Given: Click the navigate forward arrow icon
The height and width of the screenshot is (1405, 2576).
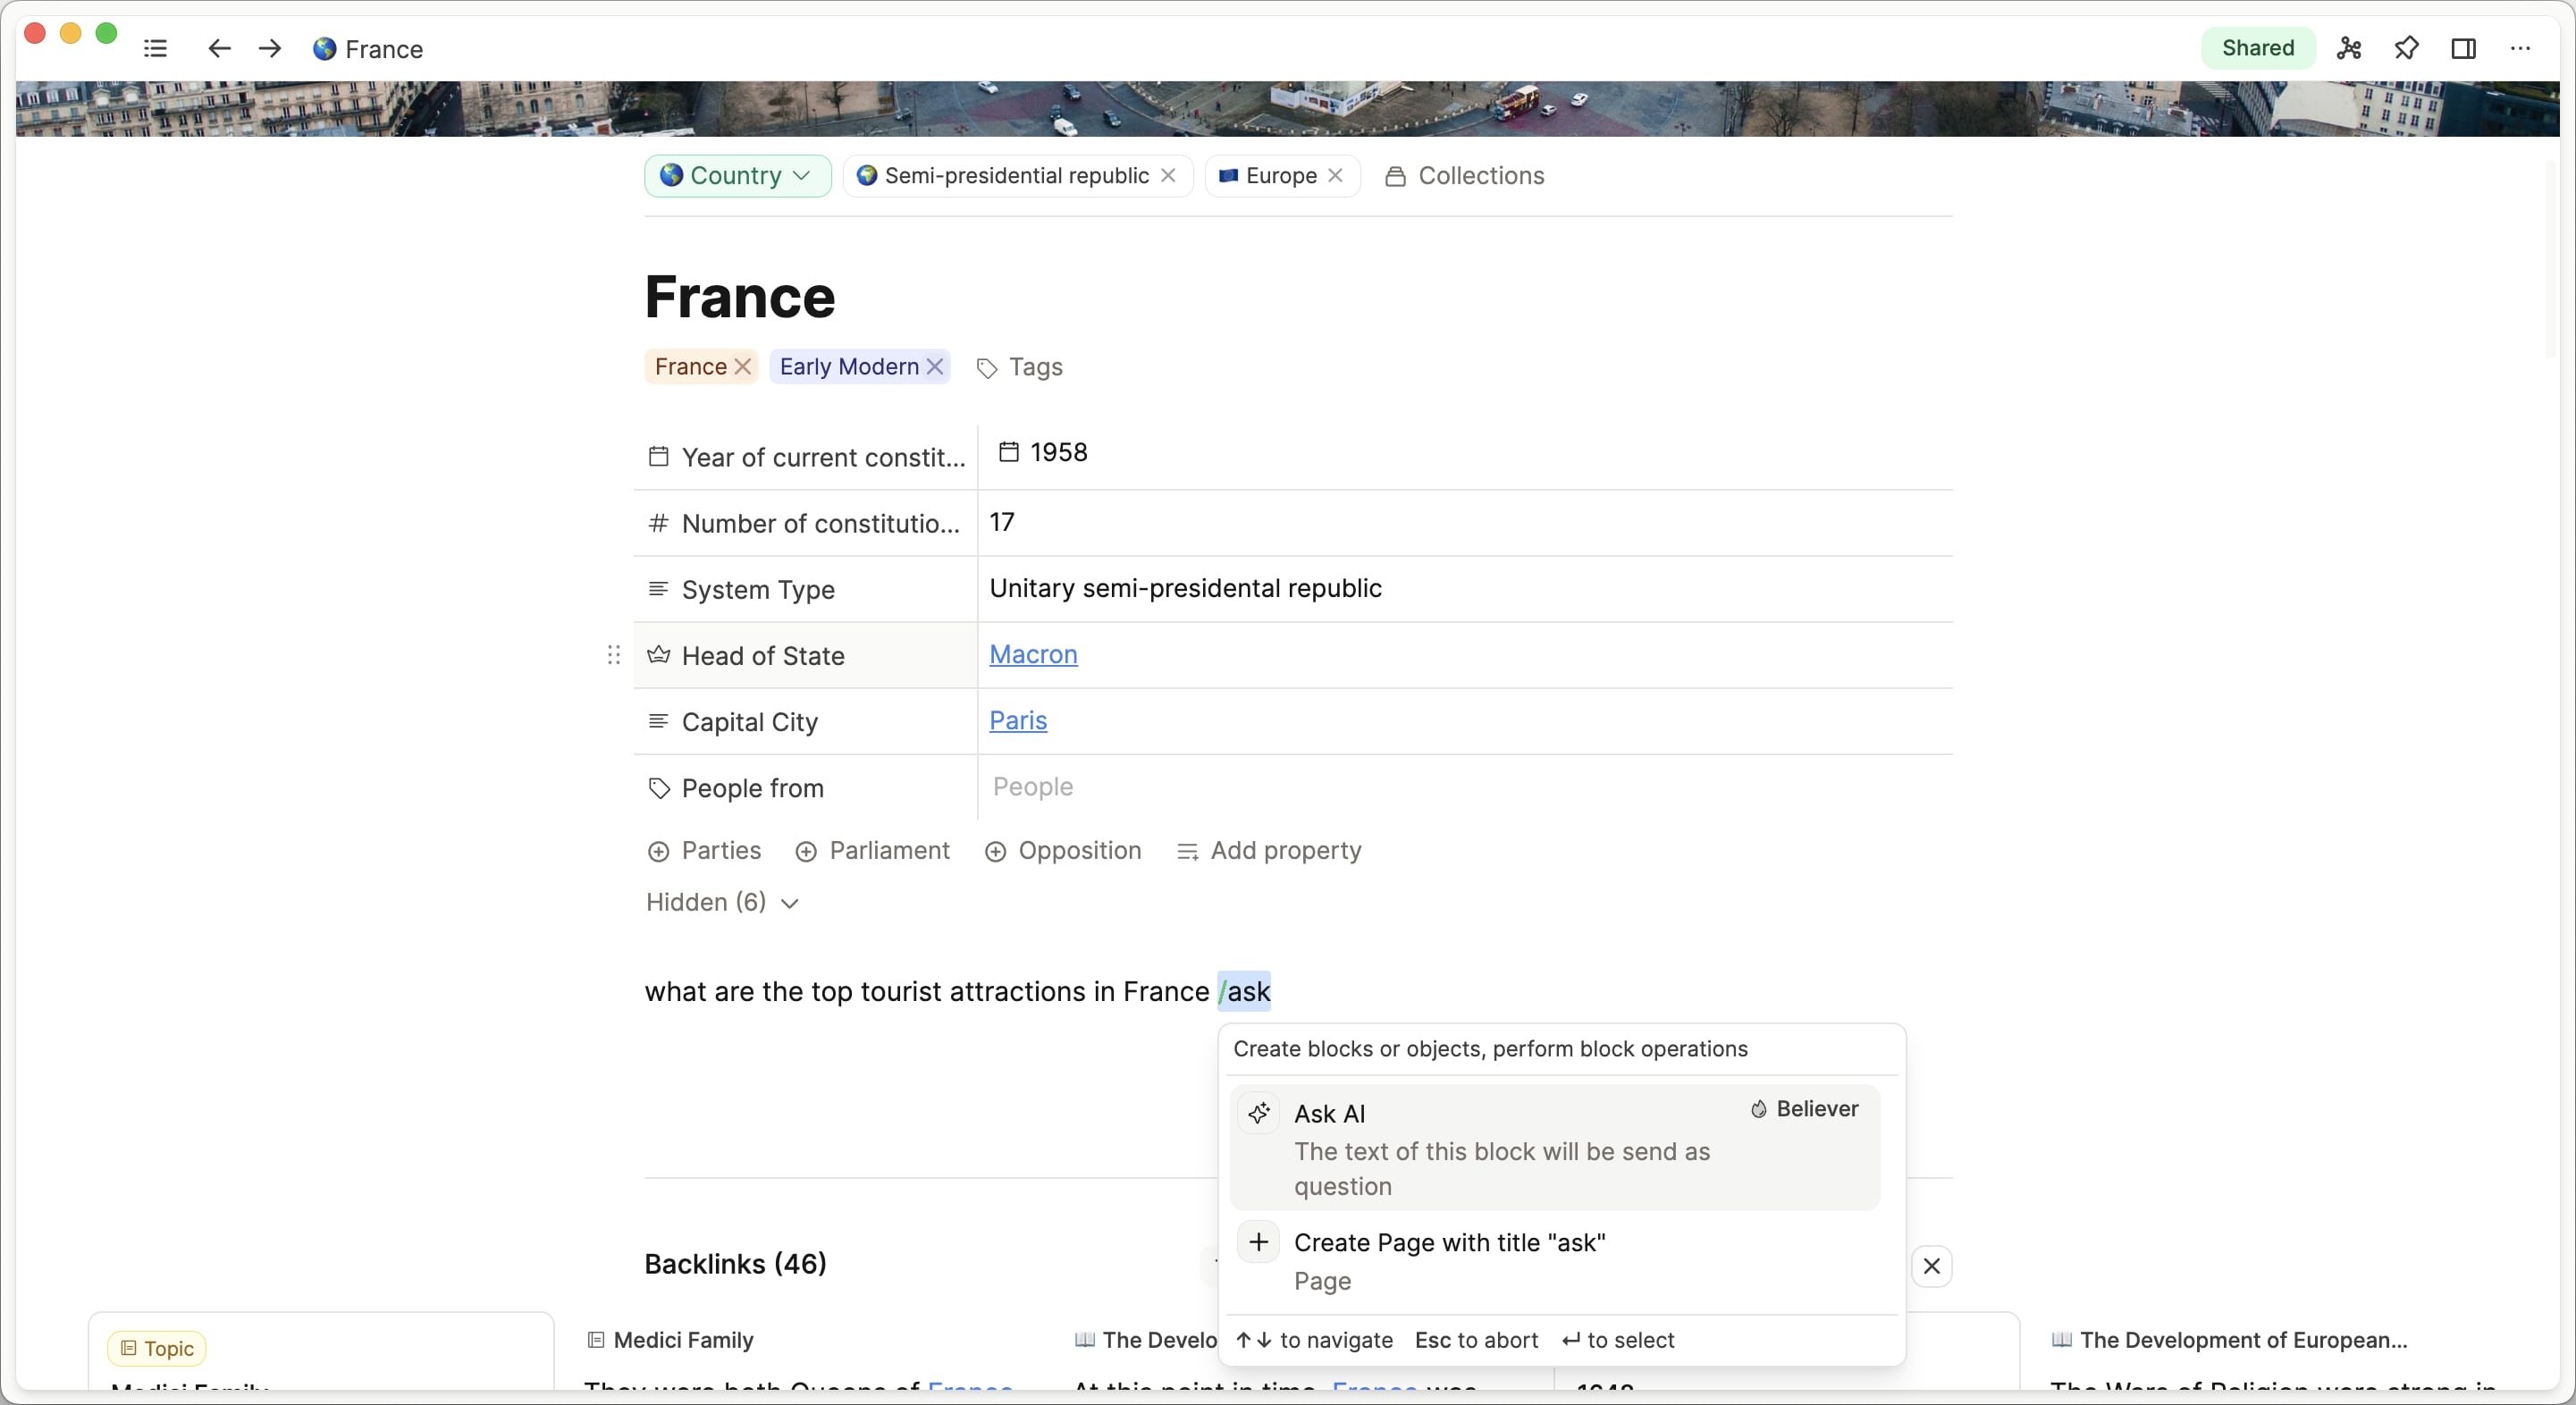Looking at the screenshot, I should 270,48.
